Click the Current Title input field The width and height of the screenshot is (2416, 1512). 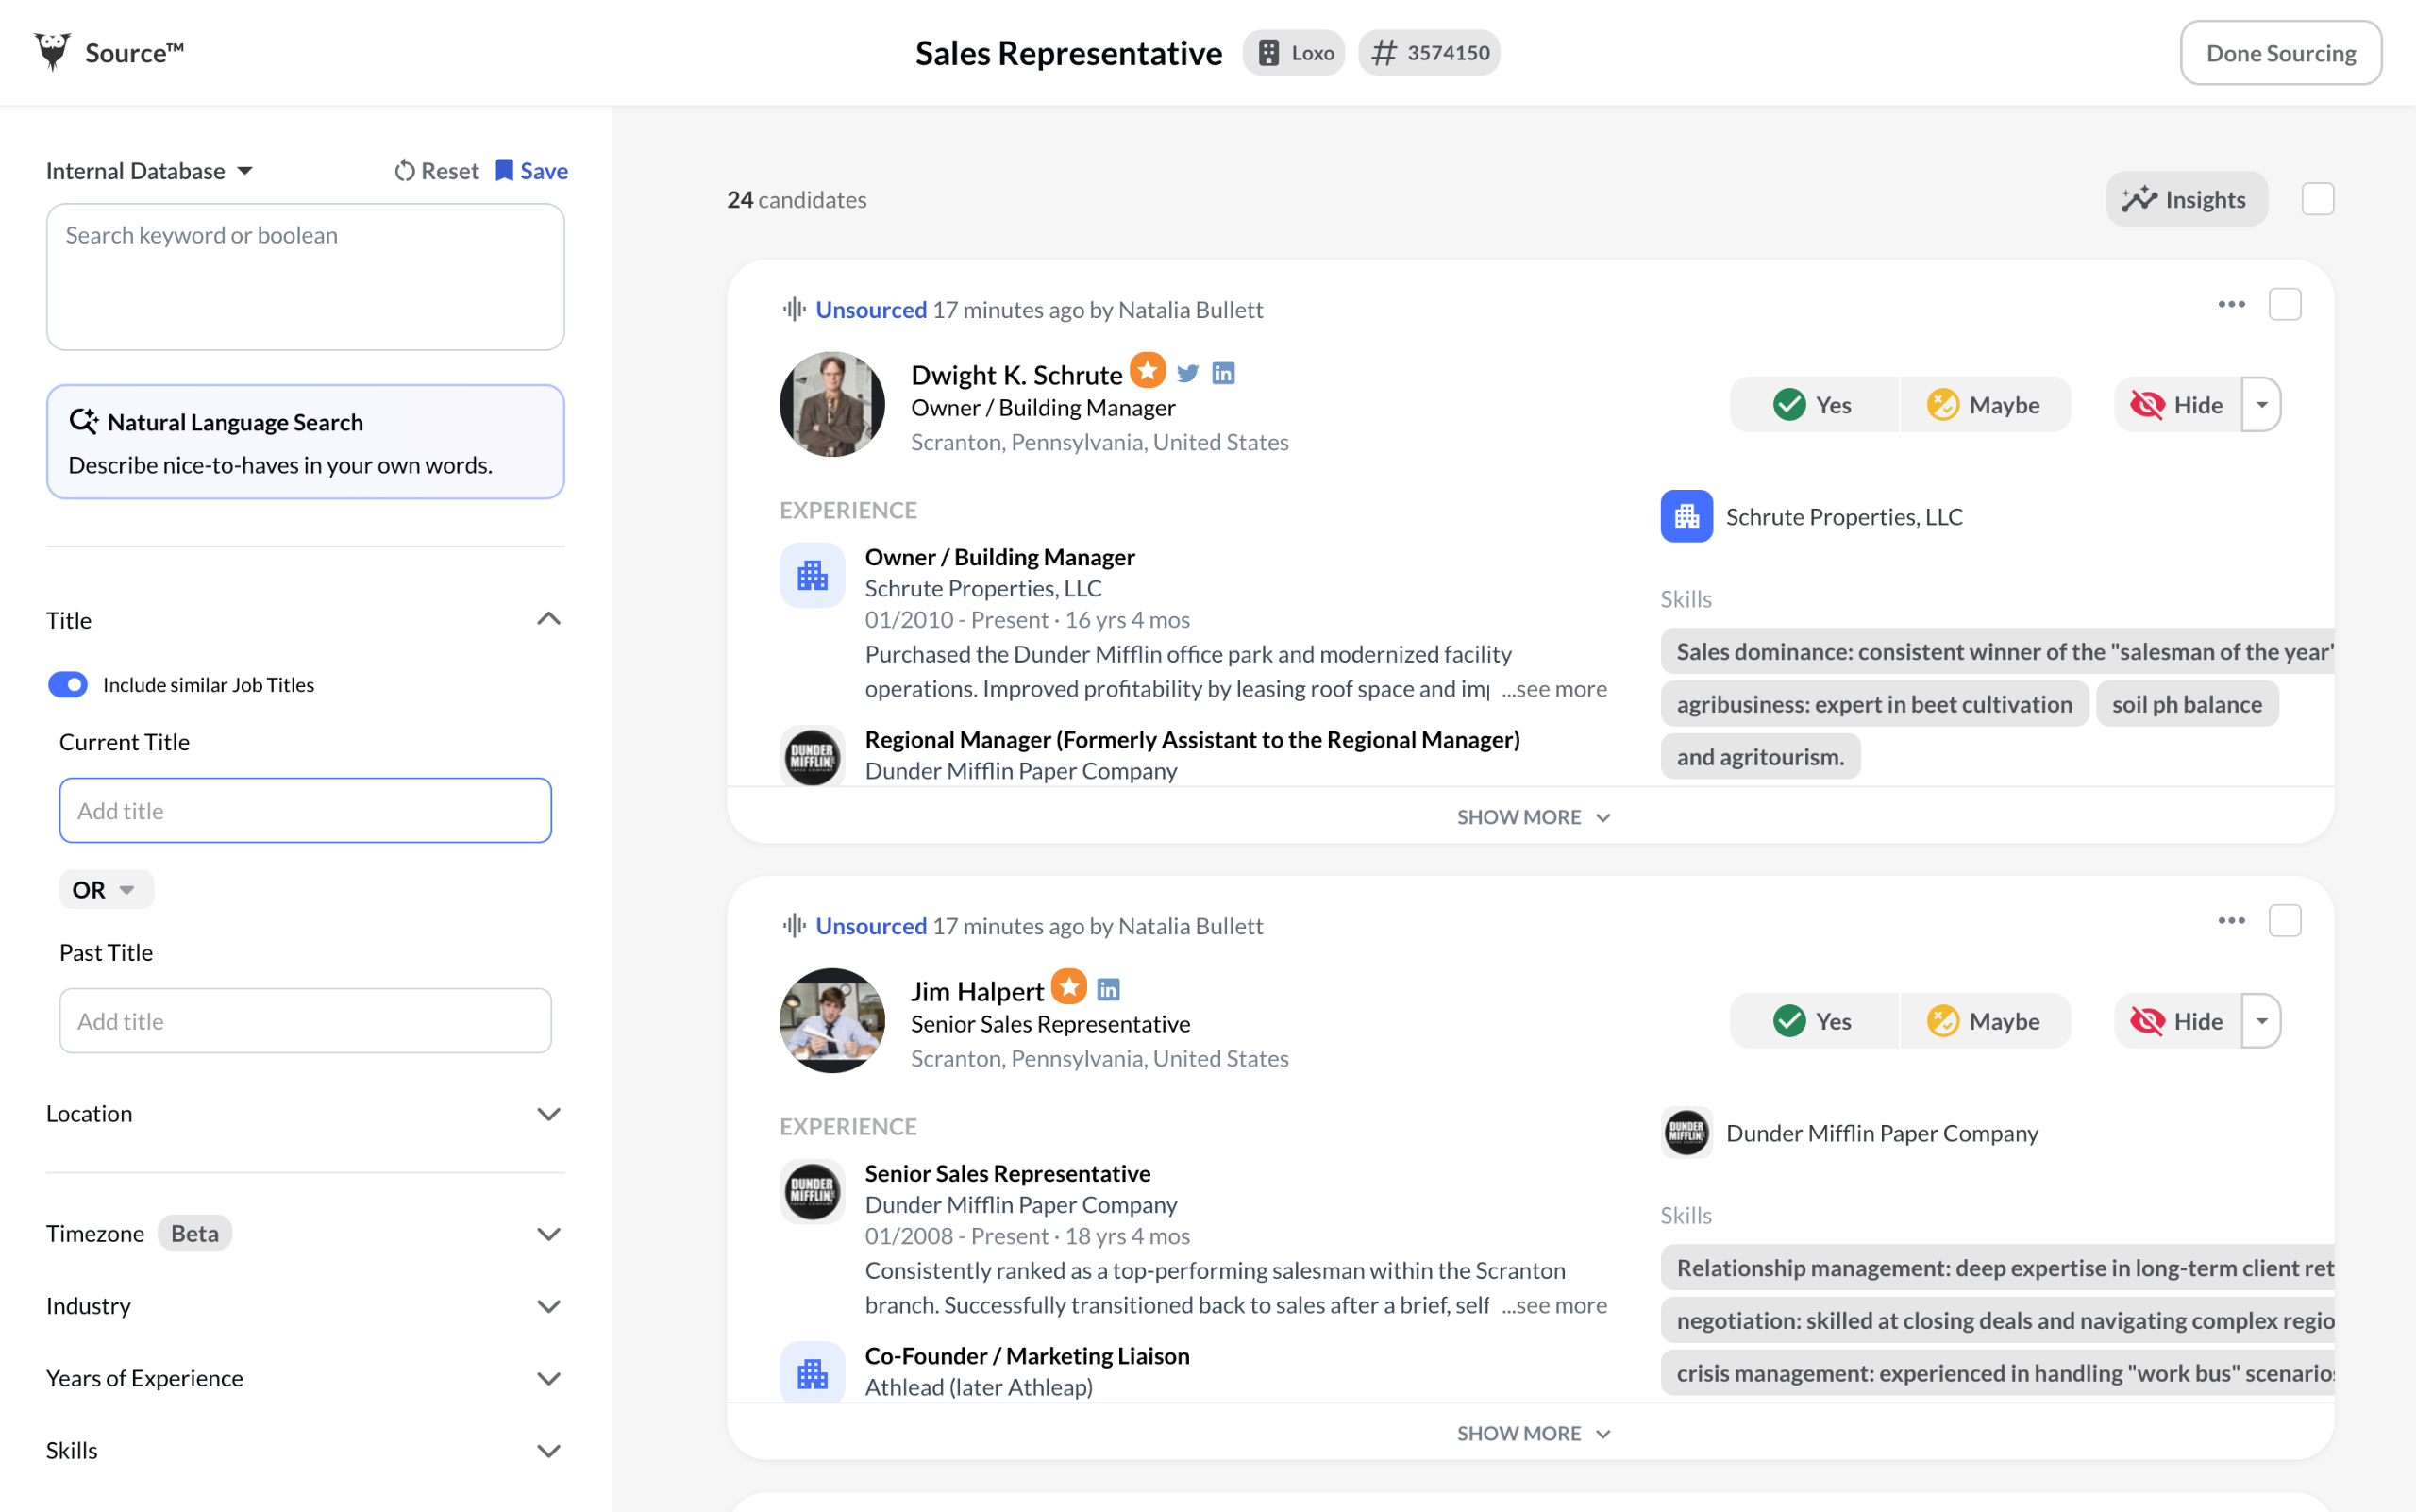[305, 811]
